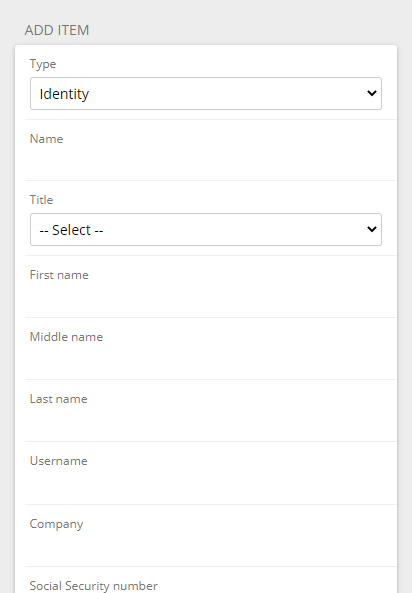Click the Title field label
This screenshot has height=593, width=412.
(41, 199)
